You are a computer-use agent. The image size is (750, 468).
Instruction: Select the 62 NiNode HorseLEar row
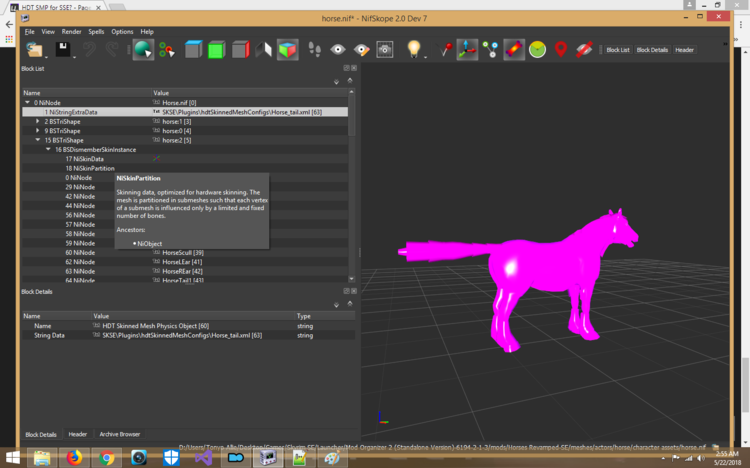(x=185, y=262)
